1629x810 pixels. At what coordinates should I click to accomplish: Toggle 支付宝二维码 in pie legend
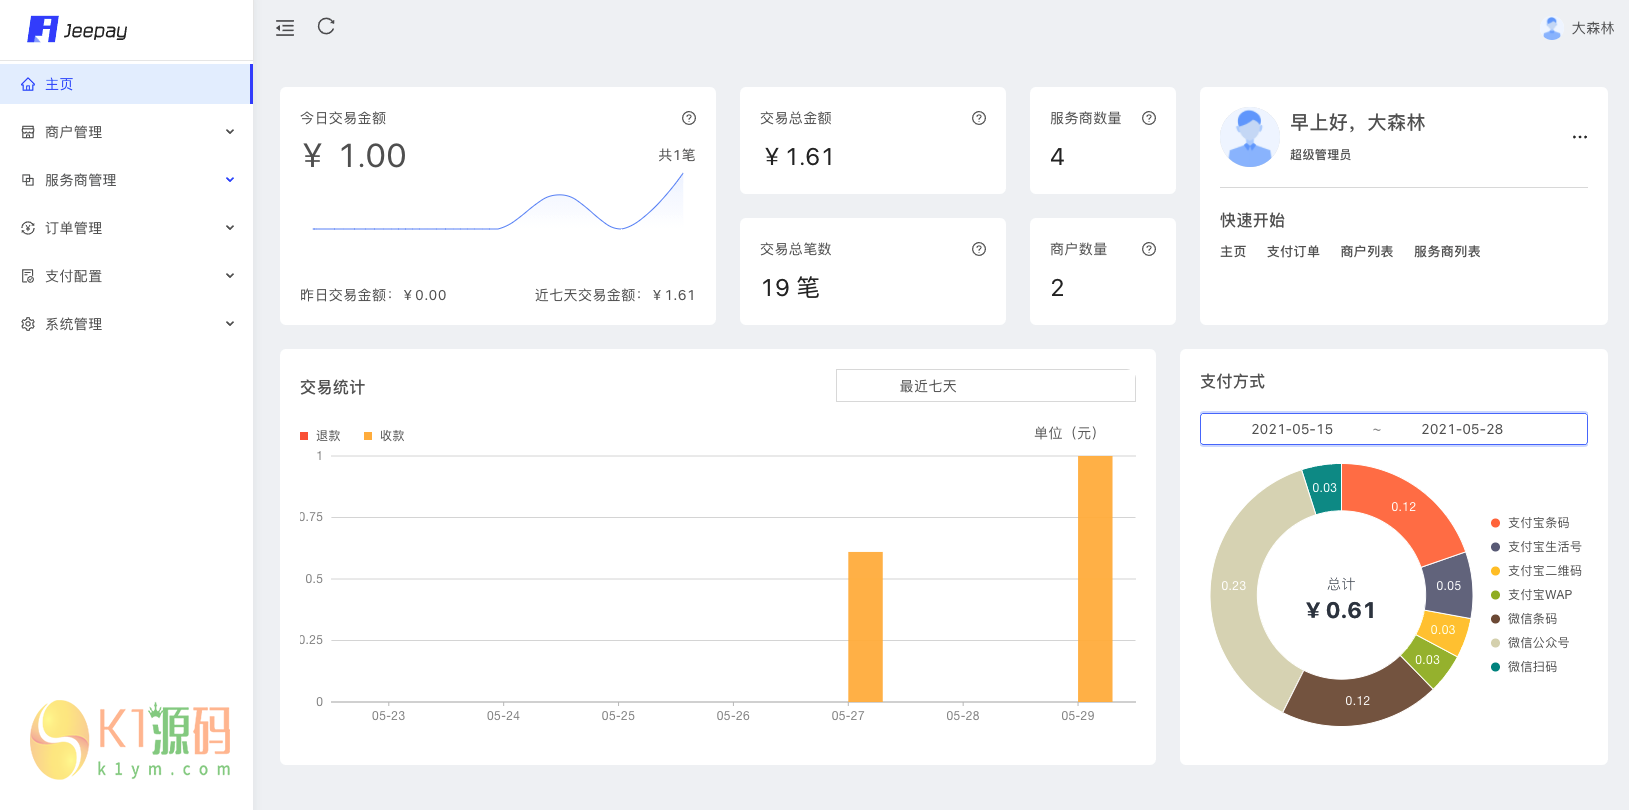pyautogui.click(x=1536, y=571)
